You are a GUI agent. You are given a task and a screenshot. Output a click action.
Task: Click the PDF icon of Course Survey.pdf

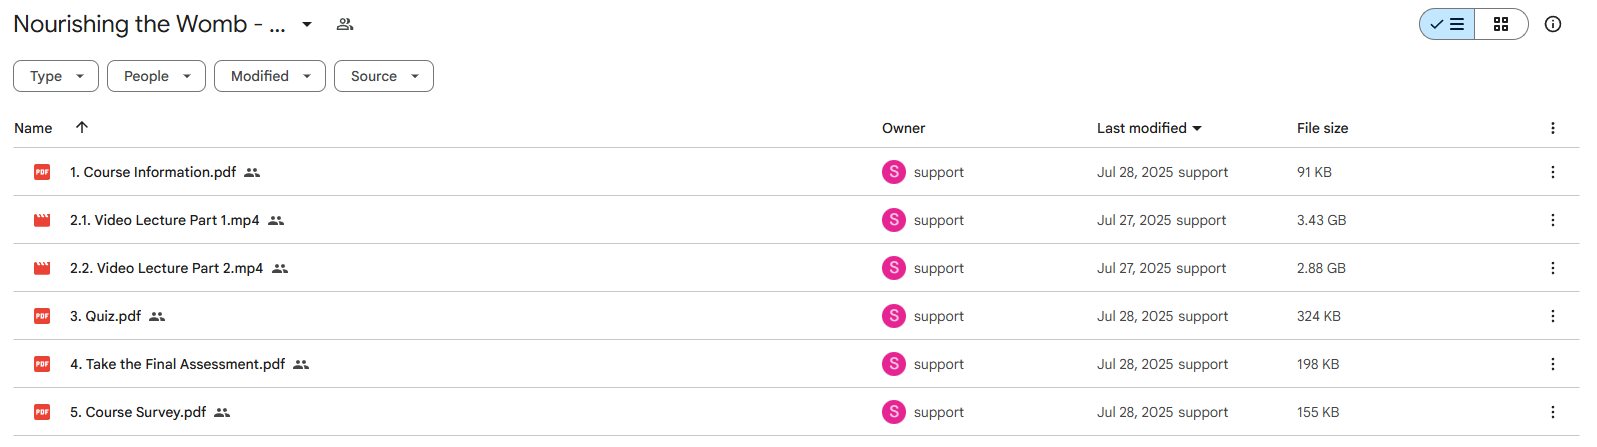(42, 412)
